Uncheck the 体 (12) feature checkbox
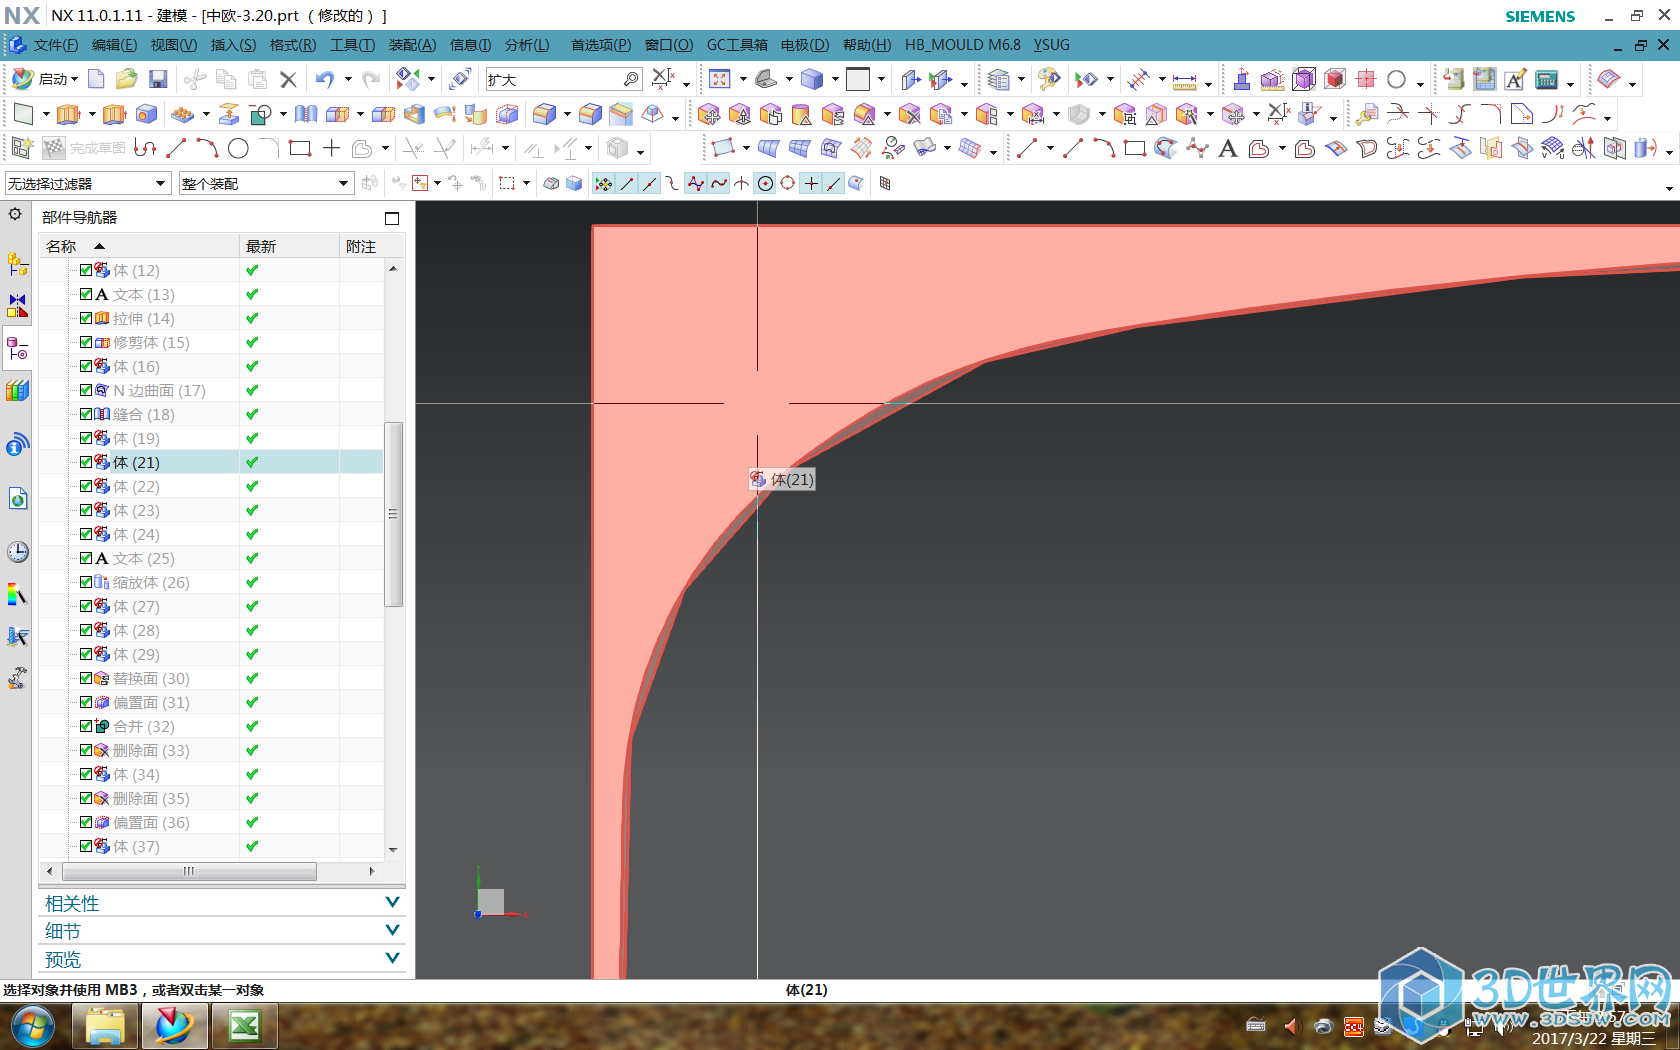1680x1050 pixels. coord(86,270)
